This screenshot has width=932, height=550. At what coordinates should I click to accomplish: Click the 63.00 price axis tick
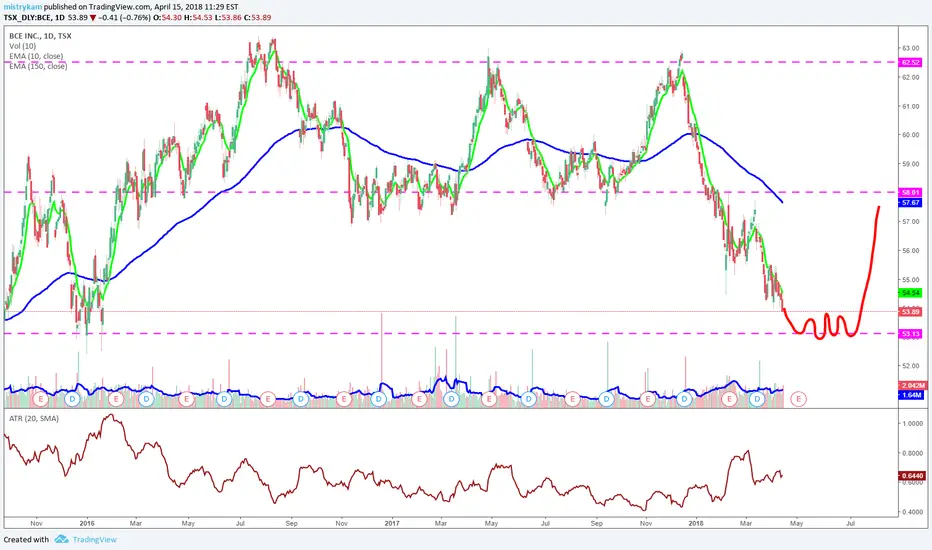[911, 48]
